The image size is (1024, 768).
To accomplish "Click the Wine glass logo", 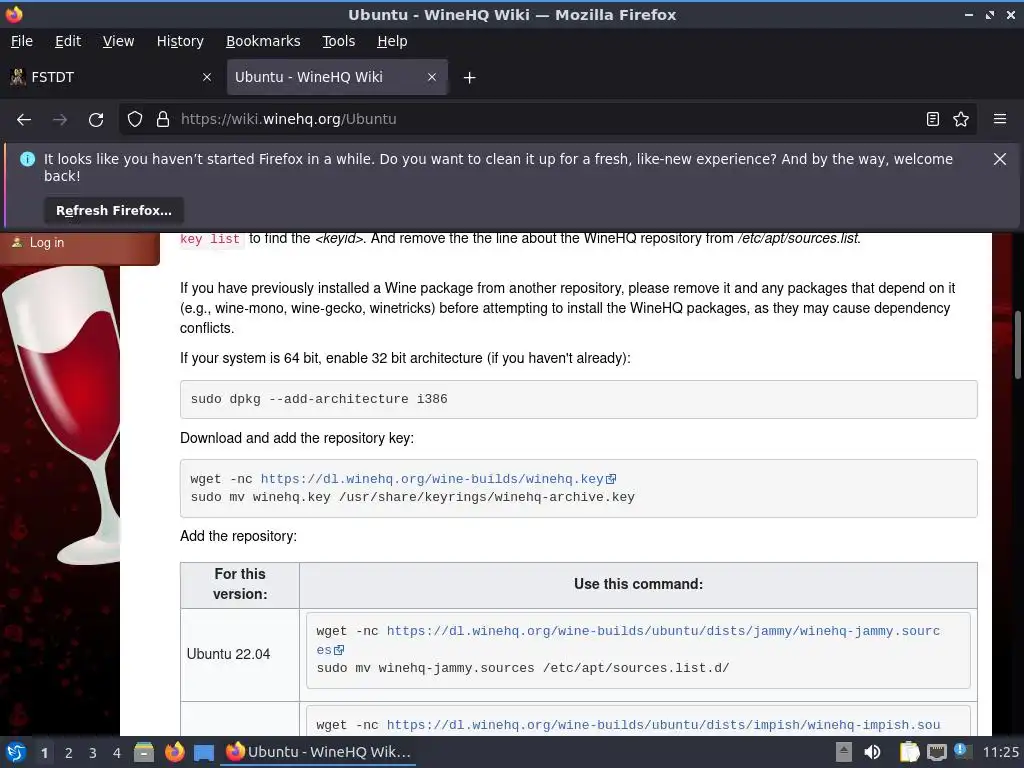I will click(62, 415).
